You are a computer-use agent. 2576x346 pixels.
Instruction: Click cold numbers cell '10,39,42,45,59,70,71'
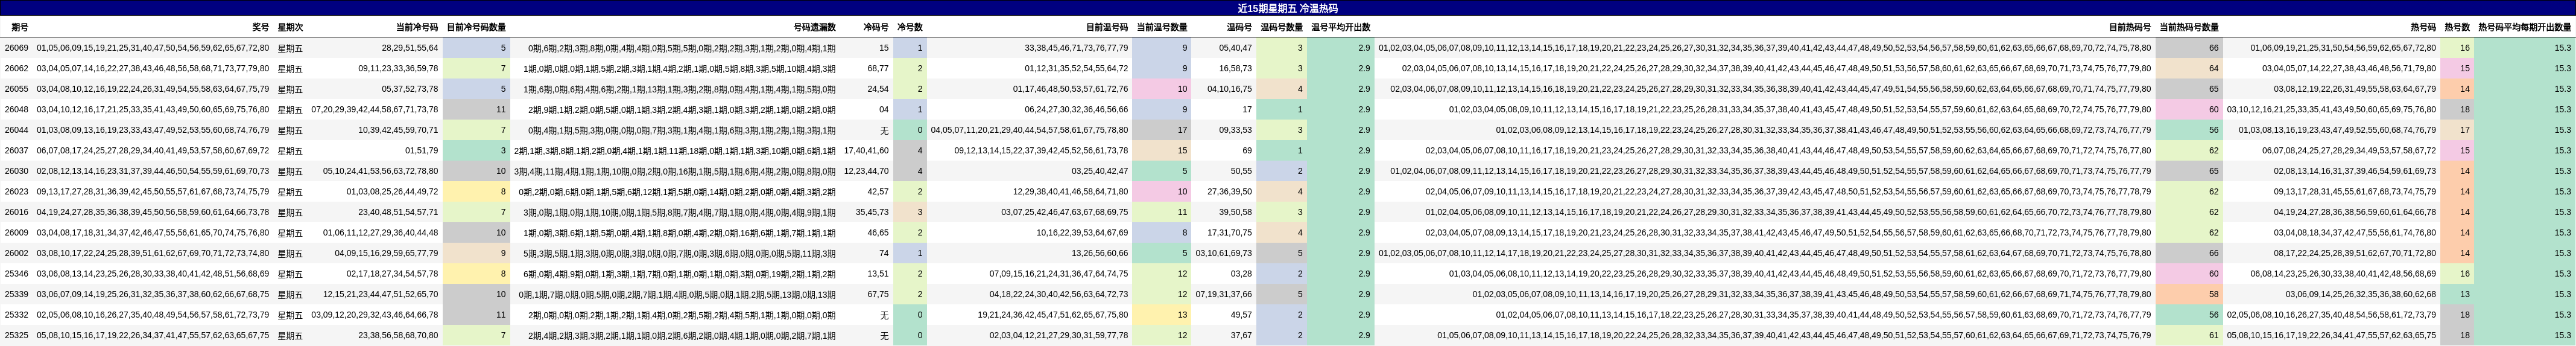pyautogui.click(x=398, y=130)
